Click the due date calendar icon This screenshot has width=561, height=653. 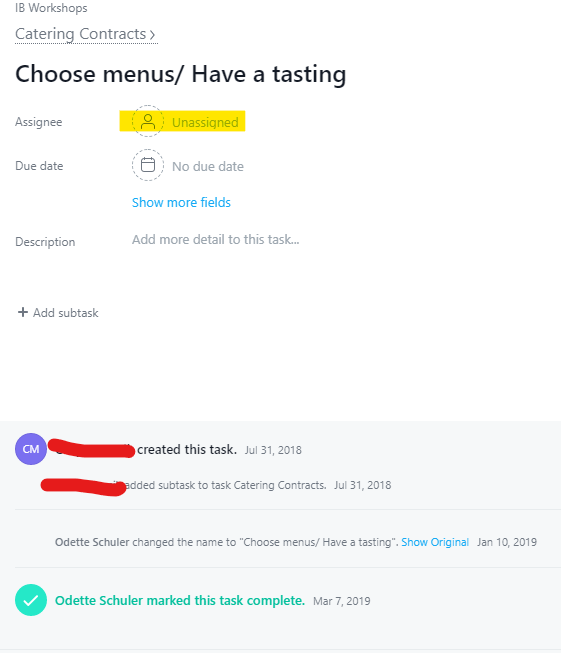(148, 165)
